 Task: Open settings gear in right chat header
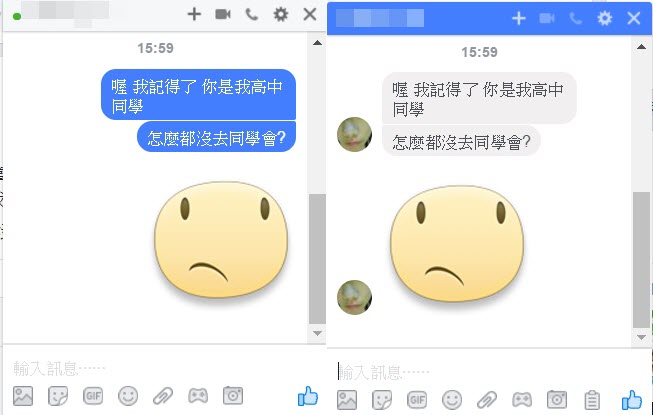[605, 18]
